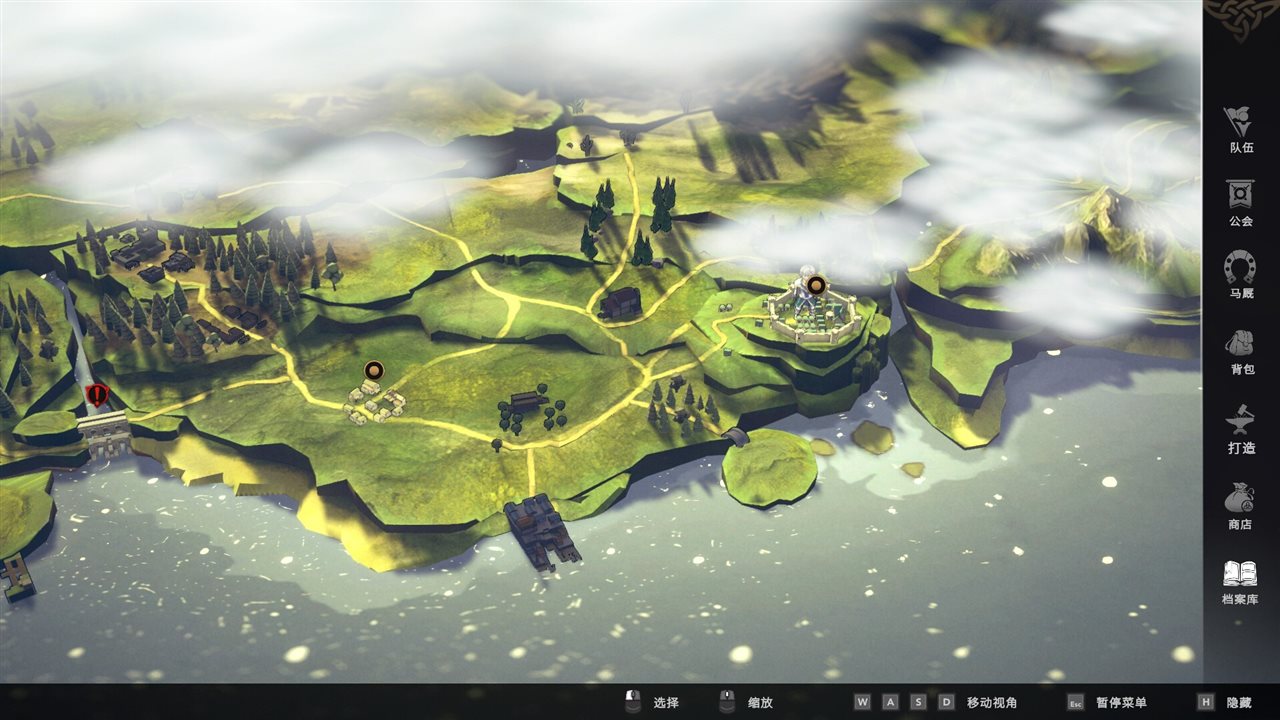
Task: Select the lone dark barn at the crossroads
Action: click(x=620, y=302)
